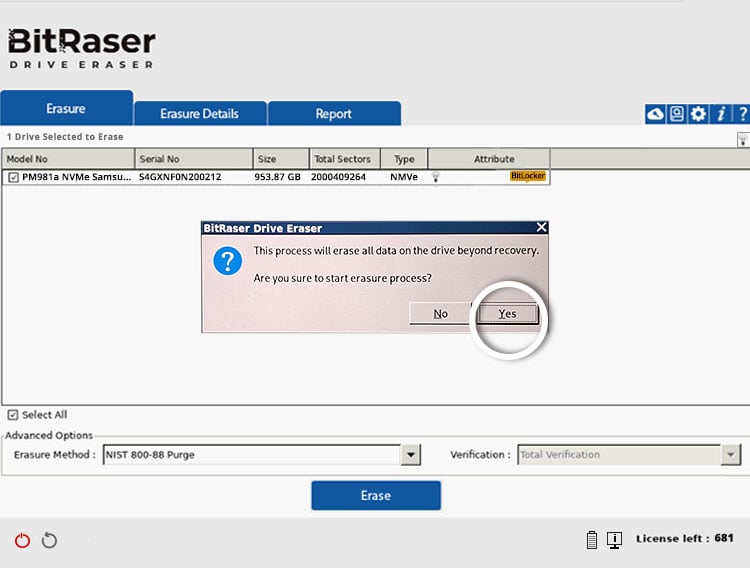
Task: Switch to the Erasure tab
Action: (66, 108)
